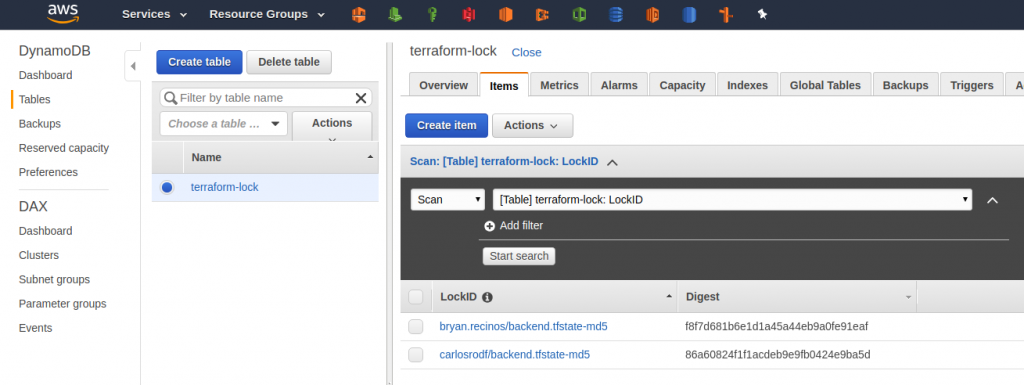Collapse the left navigation pane arrow
The image size is (1024, 385).
[x=133, y=66]
